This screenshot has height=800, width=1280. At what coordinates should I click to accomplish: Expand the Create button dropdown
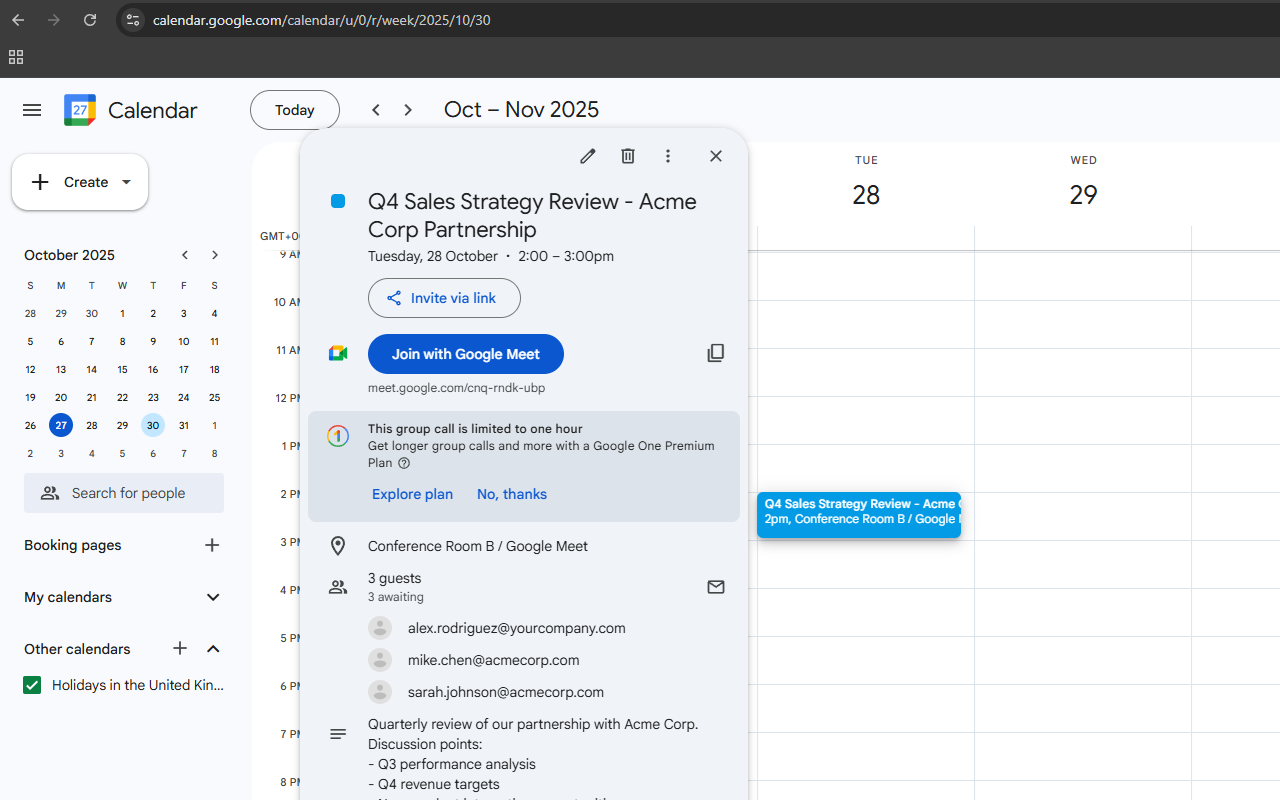(x=126, y=182)
